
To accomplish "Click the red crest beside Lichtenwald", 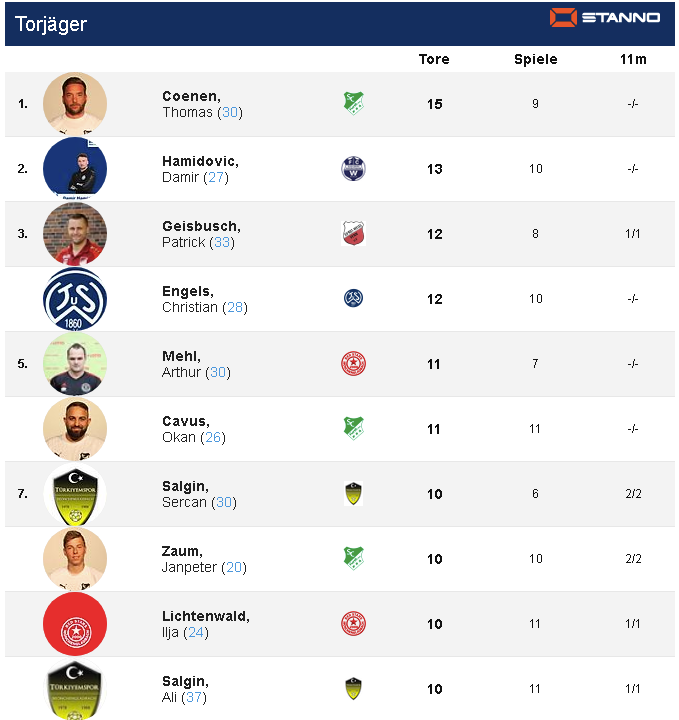I will pos(354,623).
